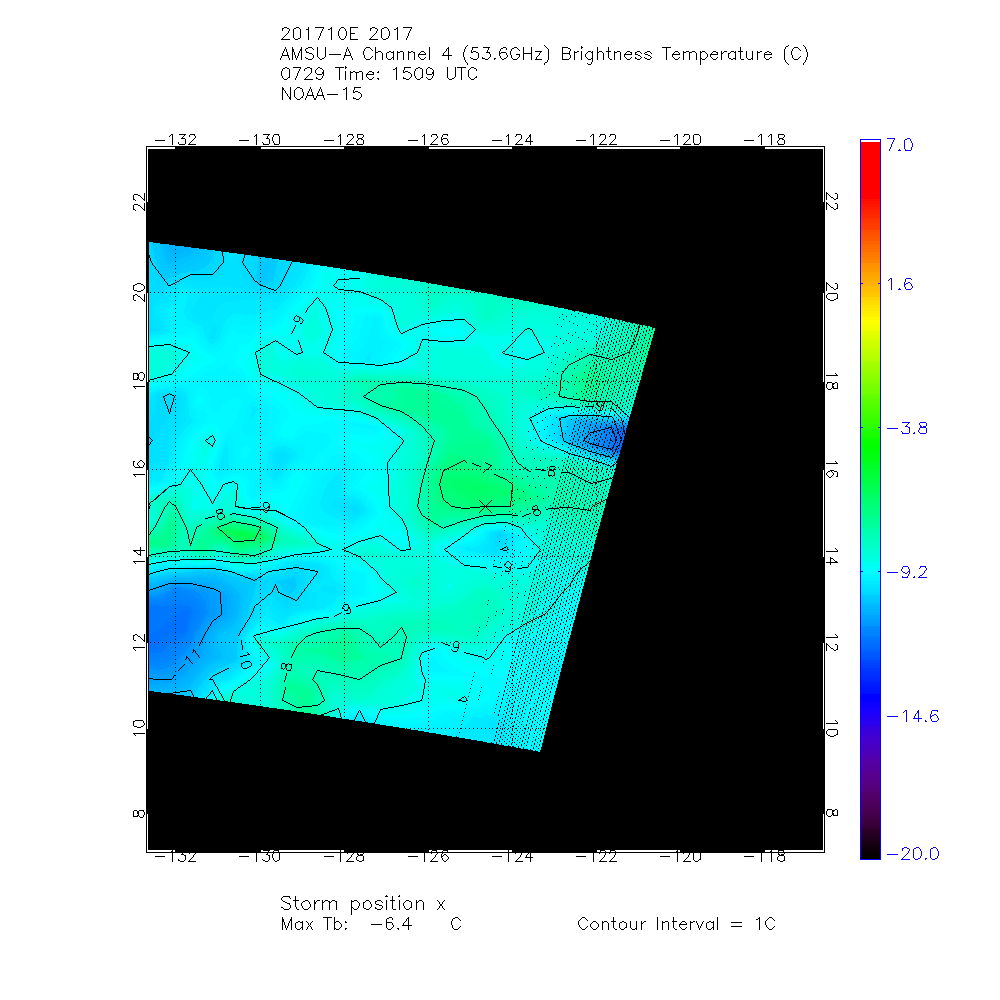Click the "-10" contour label
Image resolution: width=1000 pixels, height=1000 pixels.
pyautogui.click(x=244, y=656)
